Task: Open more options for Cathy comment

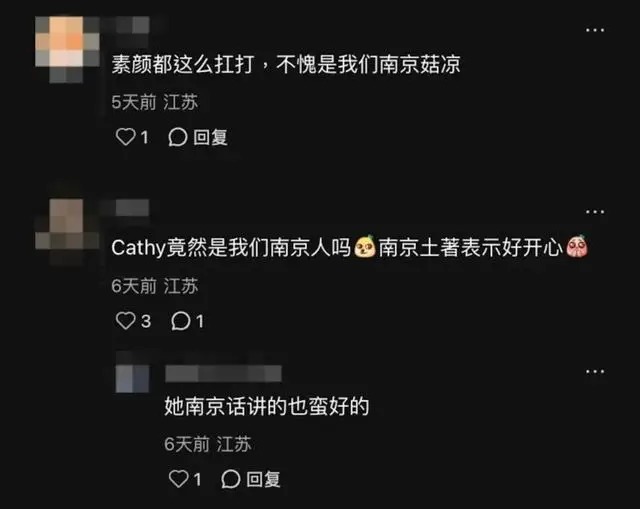Action: coord(595,212)
